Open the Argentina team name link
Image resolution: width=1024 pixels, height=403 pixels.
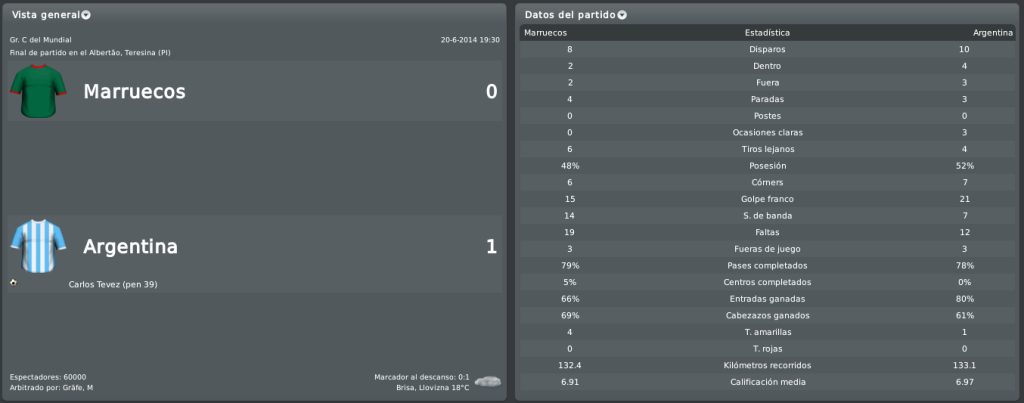(x=131, y=247)
